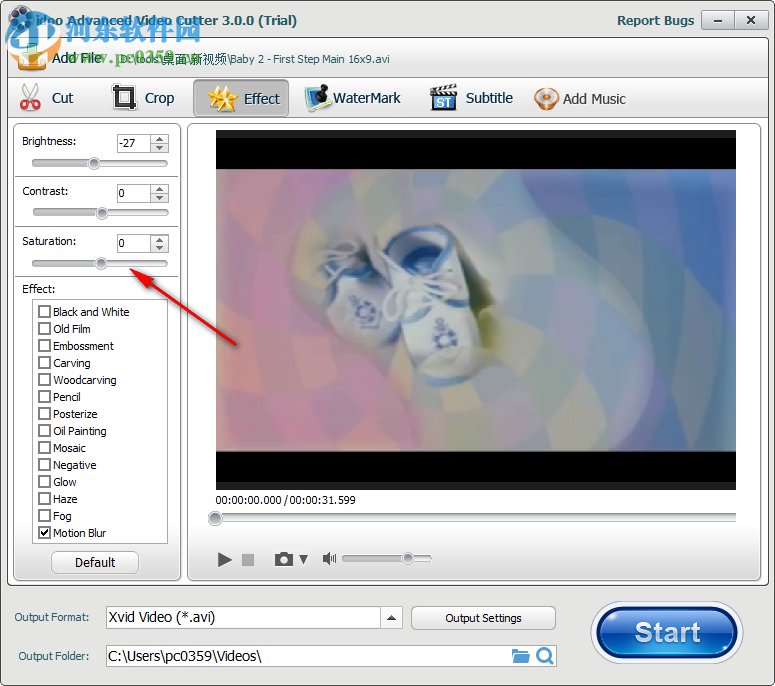Toggle the Embossment effect checkbox
Viewport: 775px width, 686px height.
[44, 345]
